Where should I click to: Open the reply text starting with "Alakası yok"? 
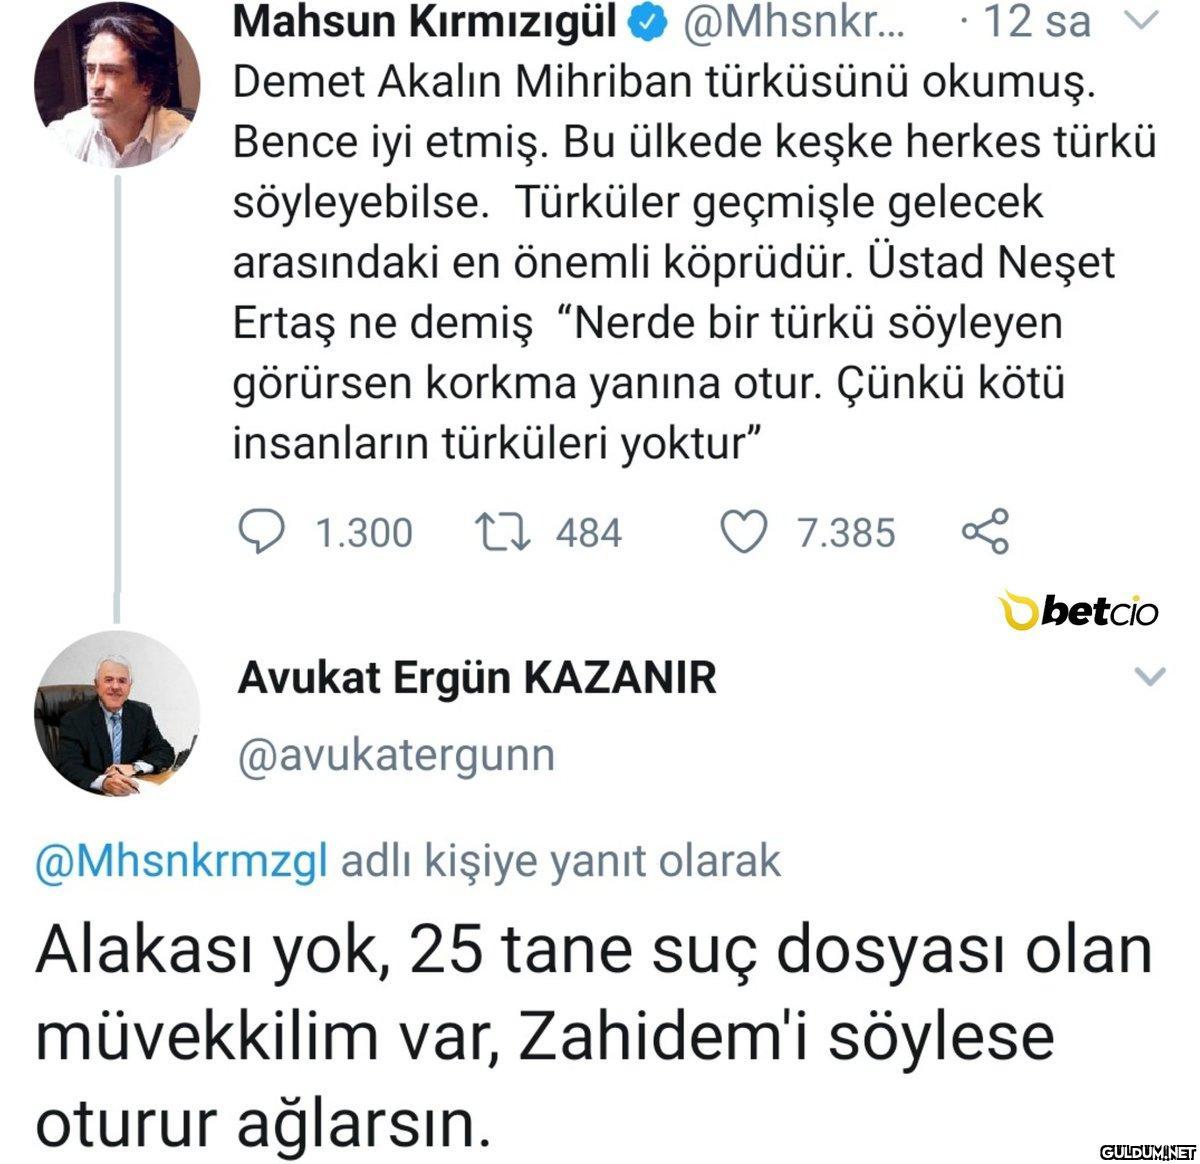tap(594, 1037)
